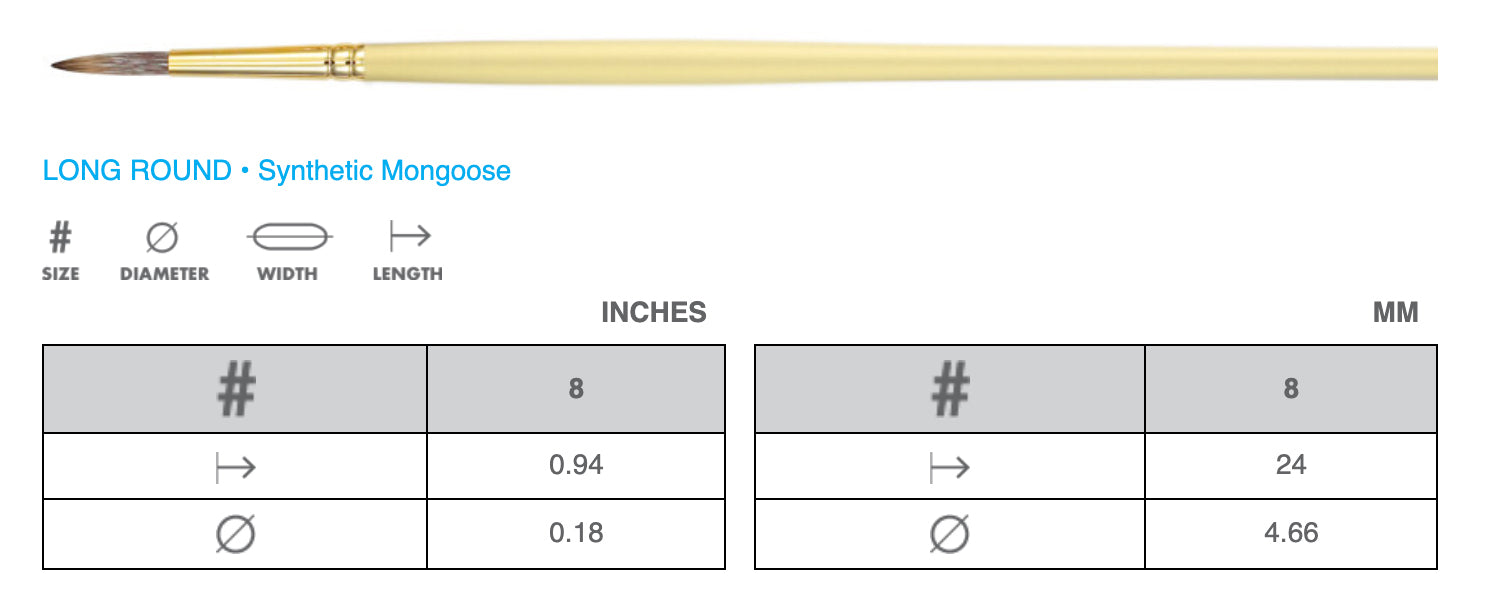Select the 4.66 diameter value cell
Image resolution: width=1502 pixels, height=606 pixels.
[x=1290, y=534]
